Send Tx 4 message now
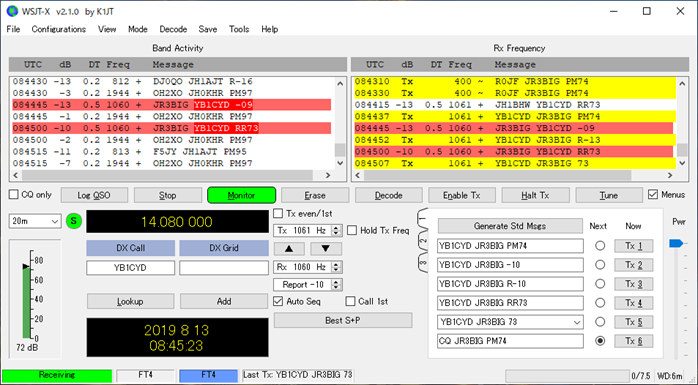The height and width of the screenshot is (385, 698). tap(633, 303)
